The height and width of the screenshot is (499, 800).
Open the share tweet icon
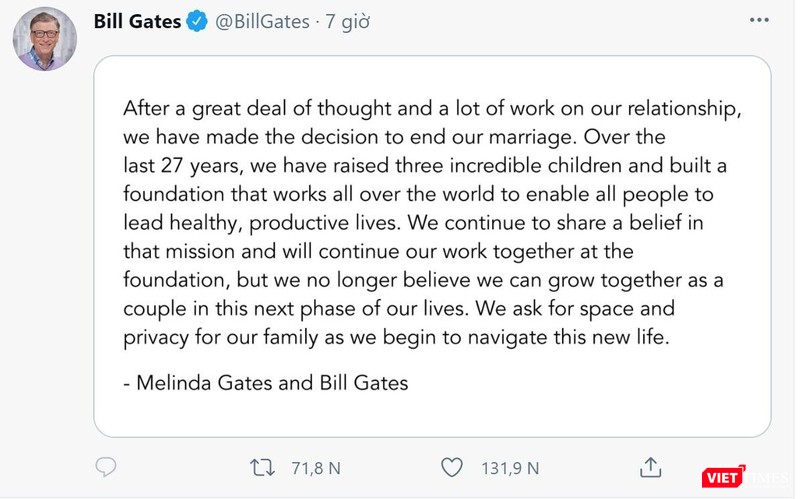651,467
